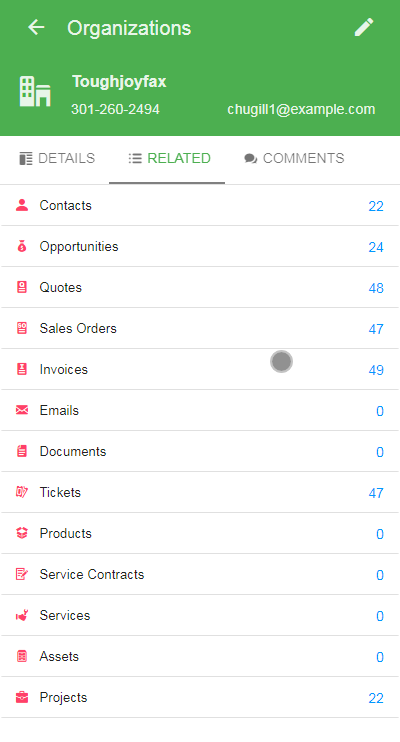Image resolution: width=400 pixels, height=742 pixels.
Task: Click the Toughjoyfax building icon
Action: pos(35,91)
